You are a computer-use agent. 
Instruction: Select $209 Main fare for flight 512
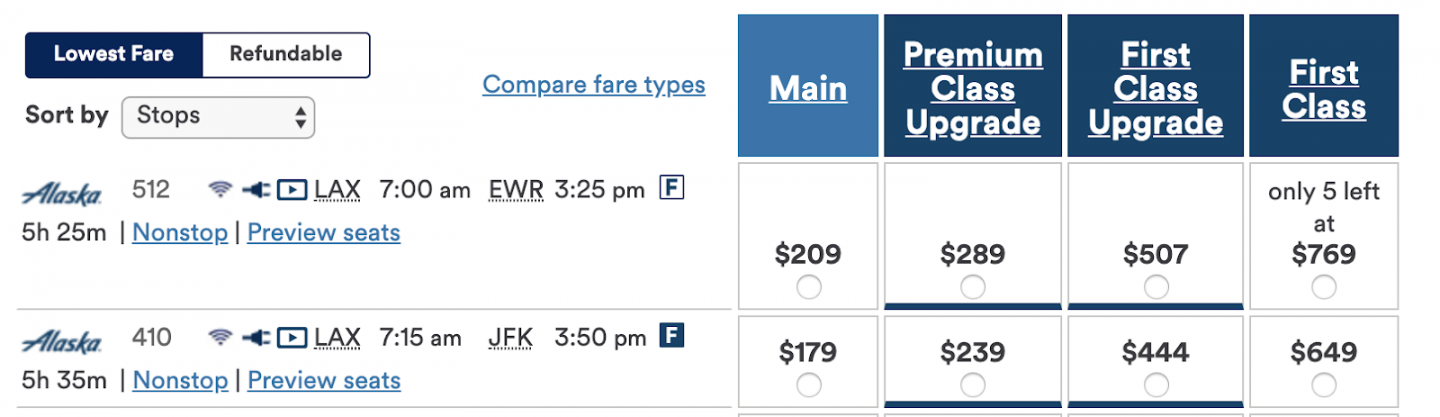point(809,288)
